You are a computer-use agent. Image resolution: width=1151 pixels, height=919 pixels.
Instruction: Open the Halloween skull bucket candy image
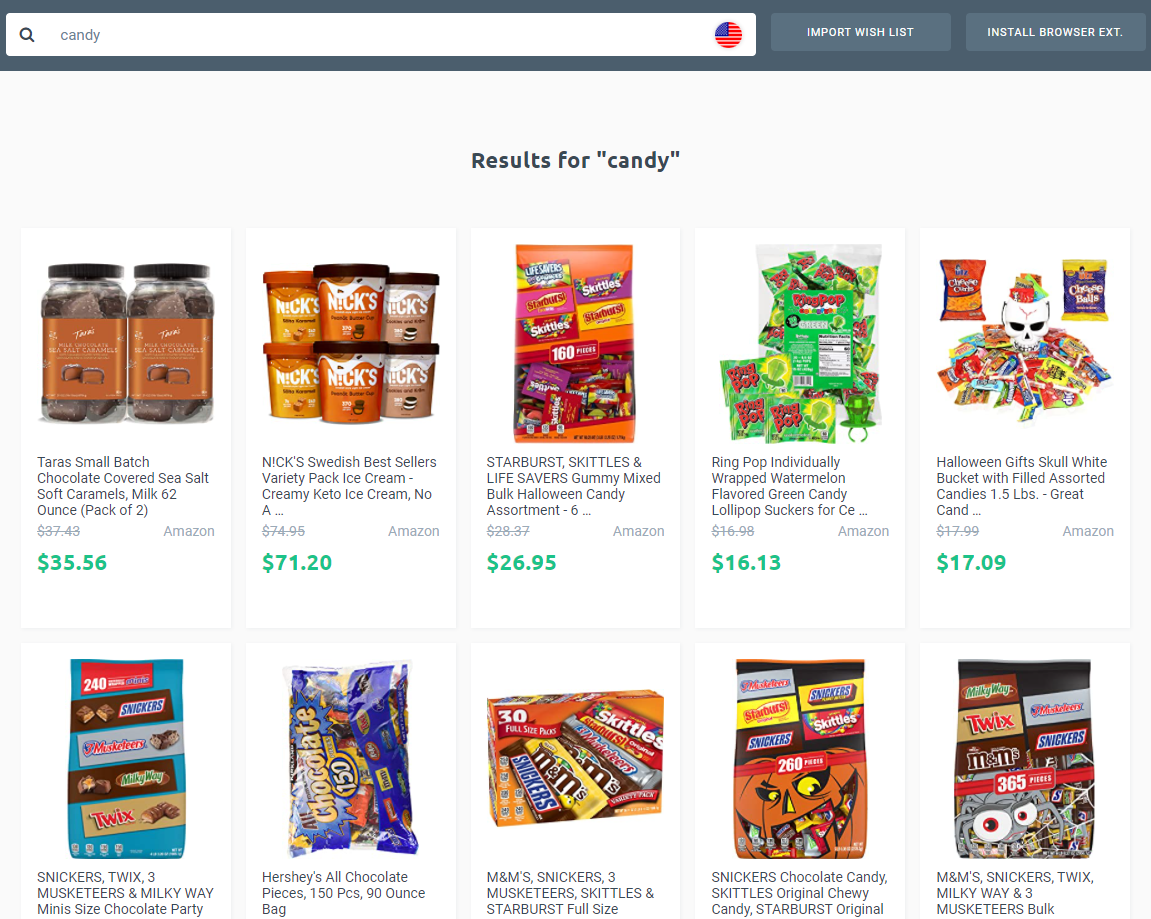pyautogui.click(x=1025, y=342)
